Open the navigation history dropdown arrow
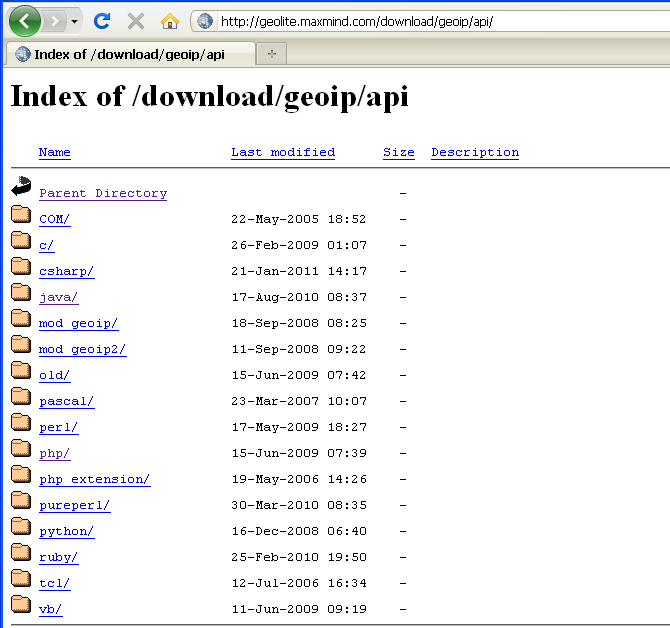The image size is (670, 628). point(75,21)
